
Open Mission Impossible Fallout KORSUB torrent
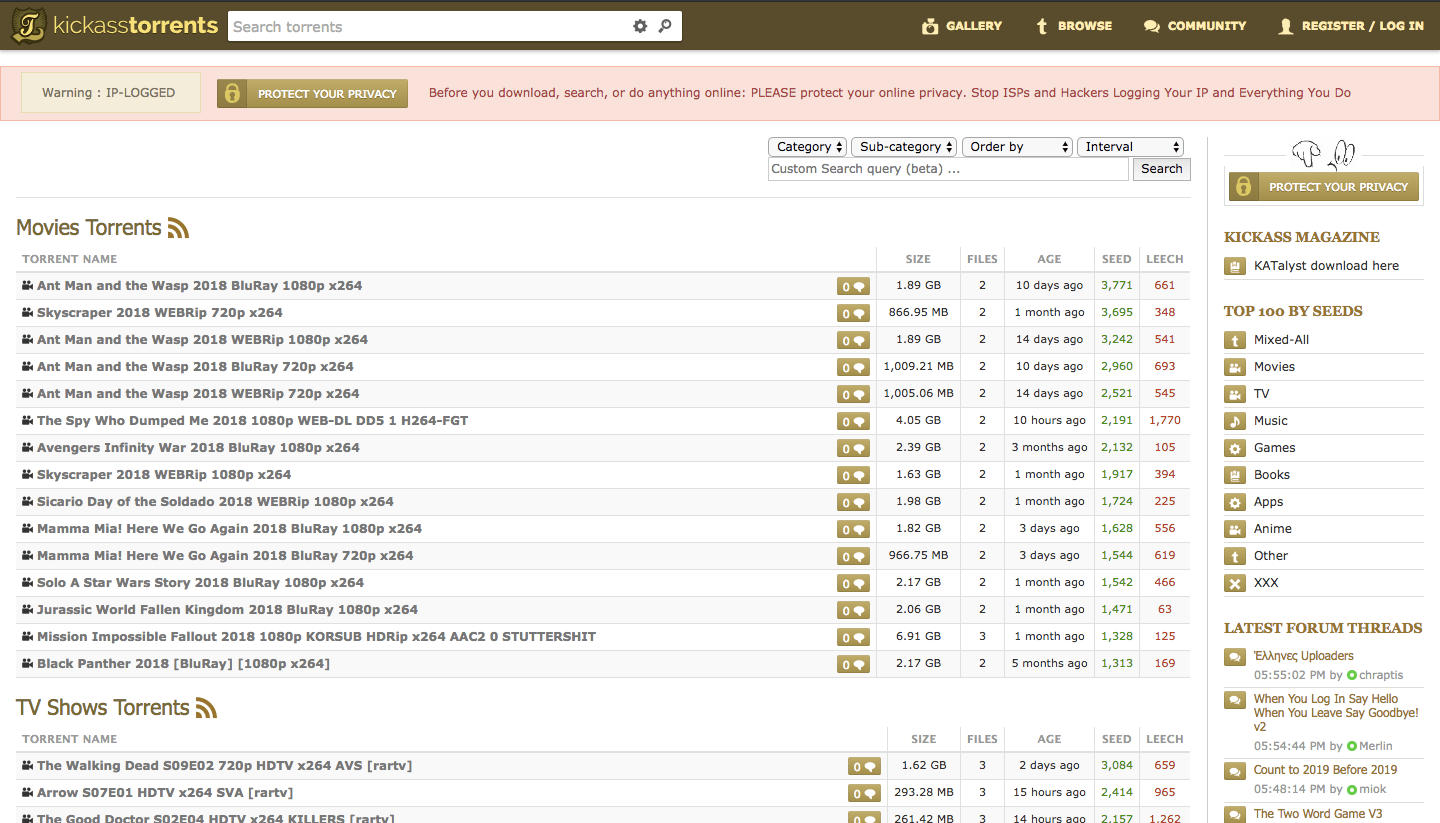tap(316, 637)
